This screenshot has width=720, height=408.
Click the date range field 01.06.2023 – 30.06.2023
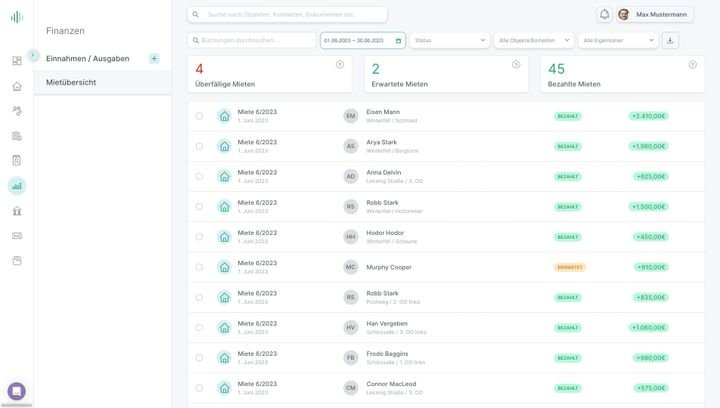point(361,40)
